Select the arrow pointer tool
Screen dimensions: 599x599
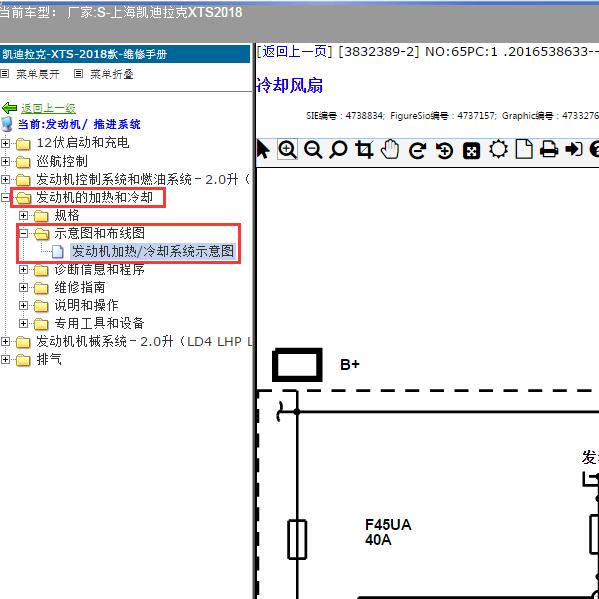pyautogui.click(x=263, y=149)
